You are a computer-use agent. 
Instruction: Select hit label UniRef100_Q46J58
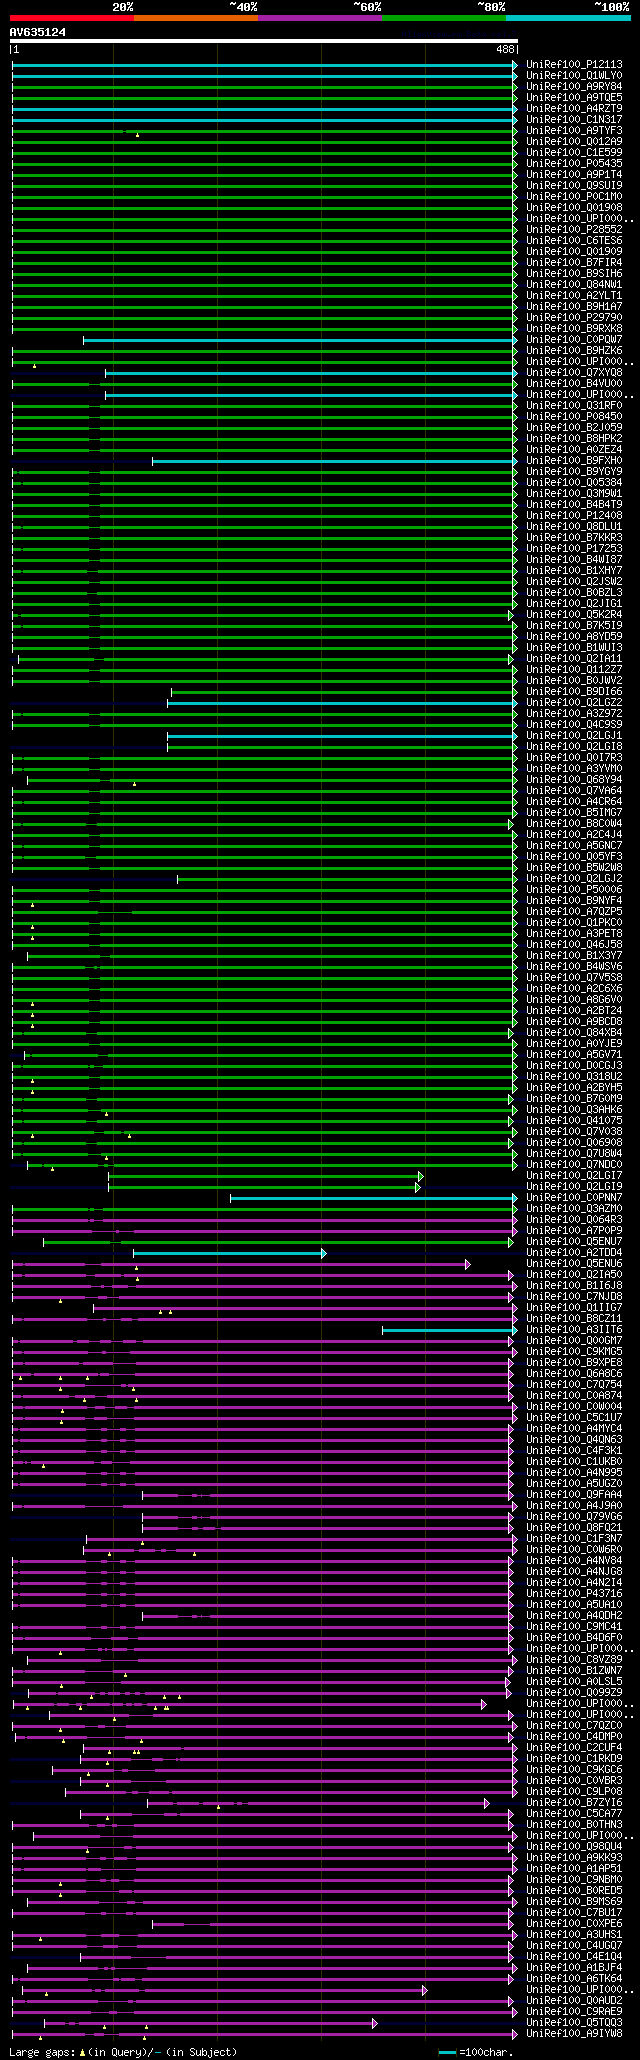tap(574, 944)
